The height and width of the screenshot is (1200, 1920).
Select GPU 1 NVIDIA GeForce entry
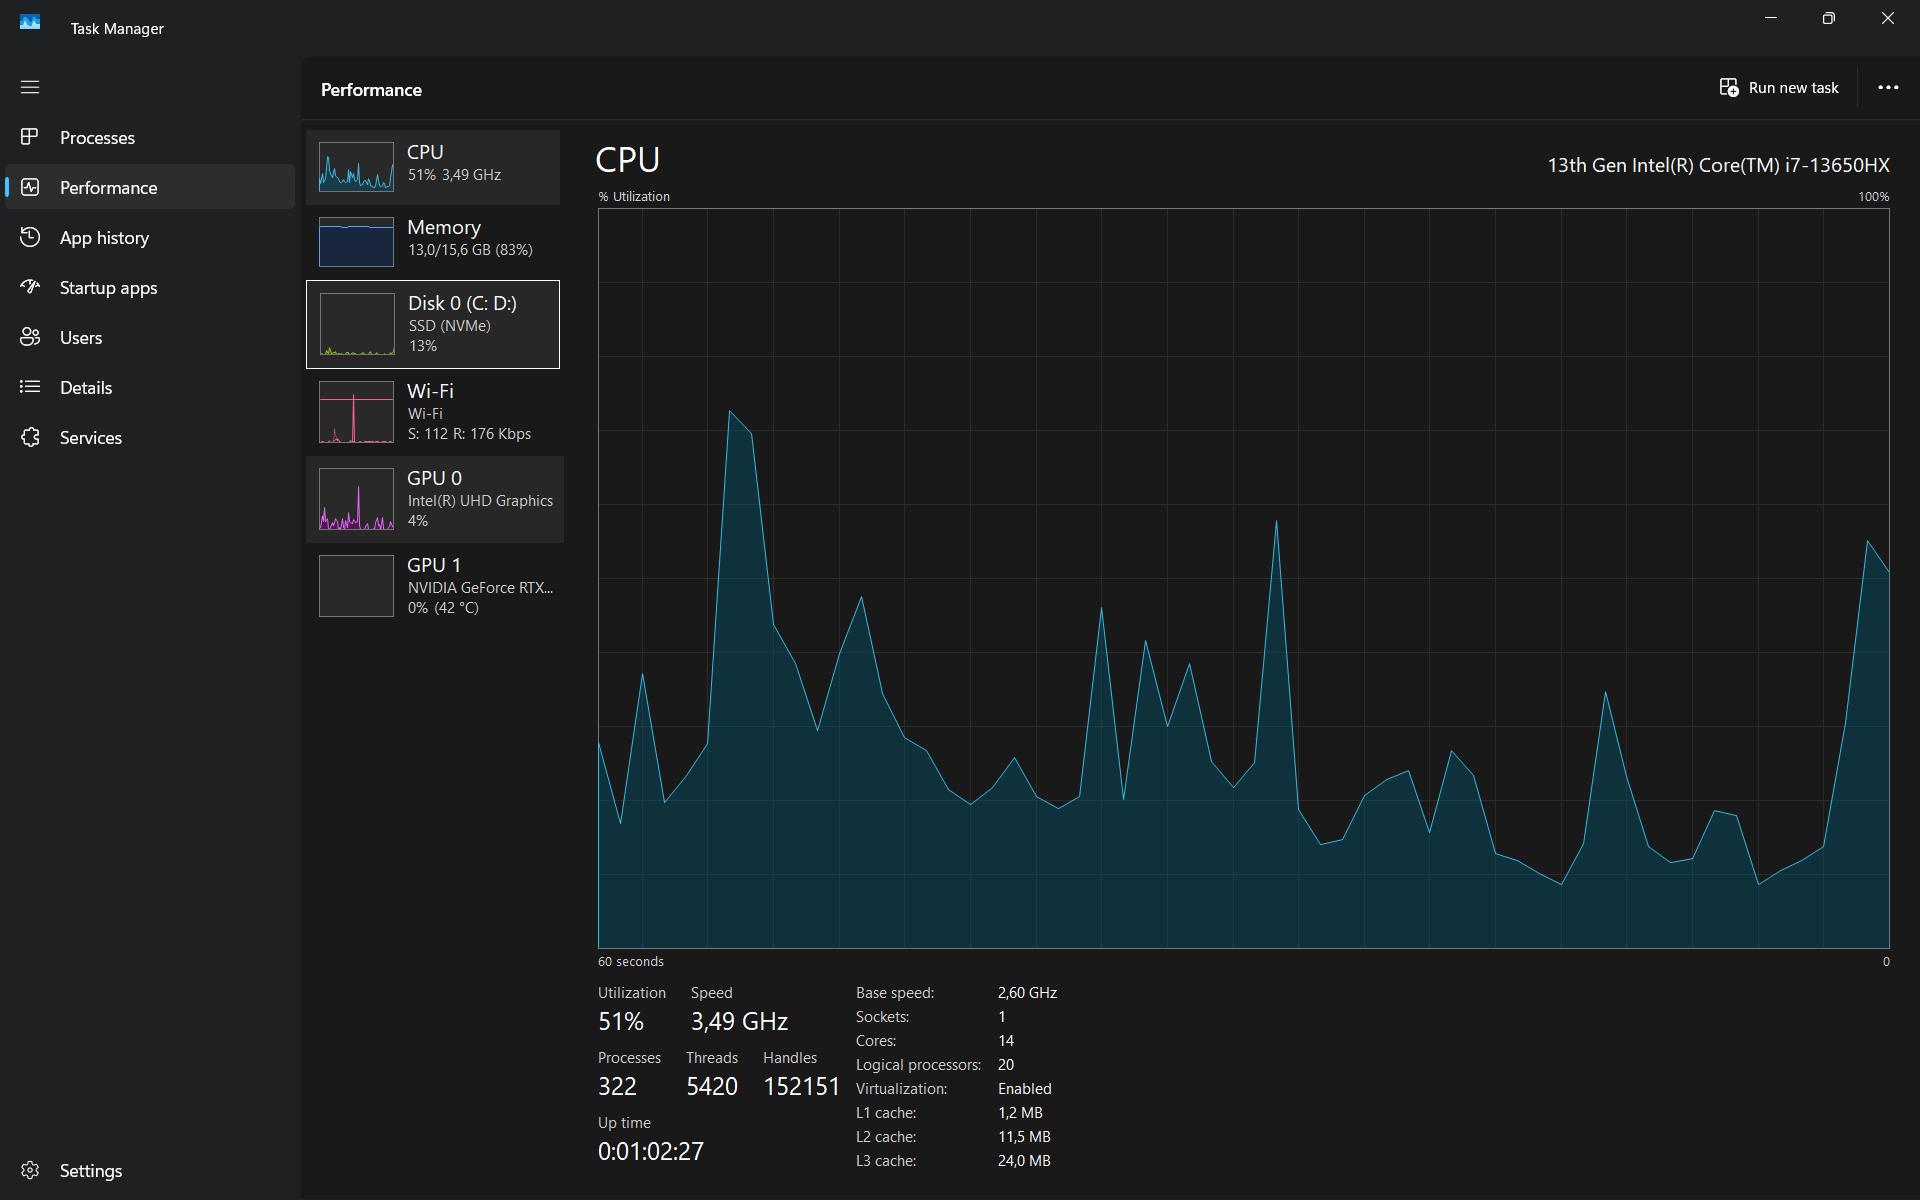pyautogui.click(x=433, y=586)
